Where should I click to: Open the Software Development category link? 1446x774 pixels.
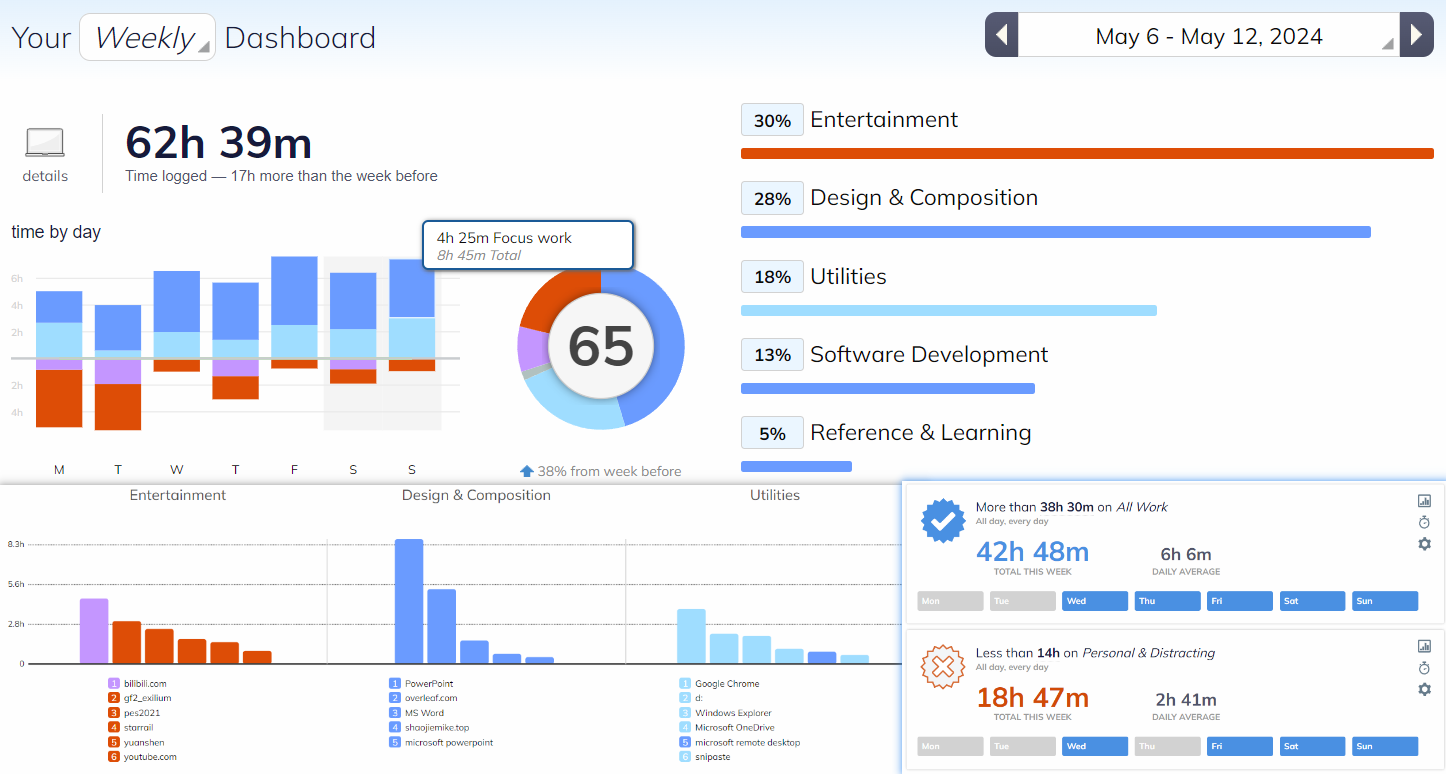coord(928,355)
